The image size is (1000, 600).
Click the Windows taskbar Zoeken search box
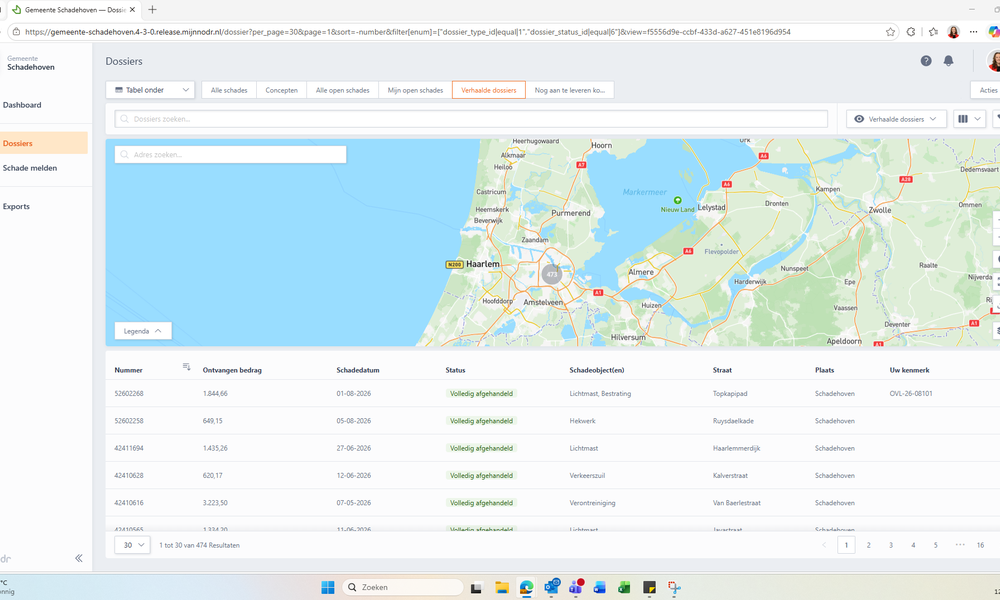coord(403,587)
